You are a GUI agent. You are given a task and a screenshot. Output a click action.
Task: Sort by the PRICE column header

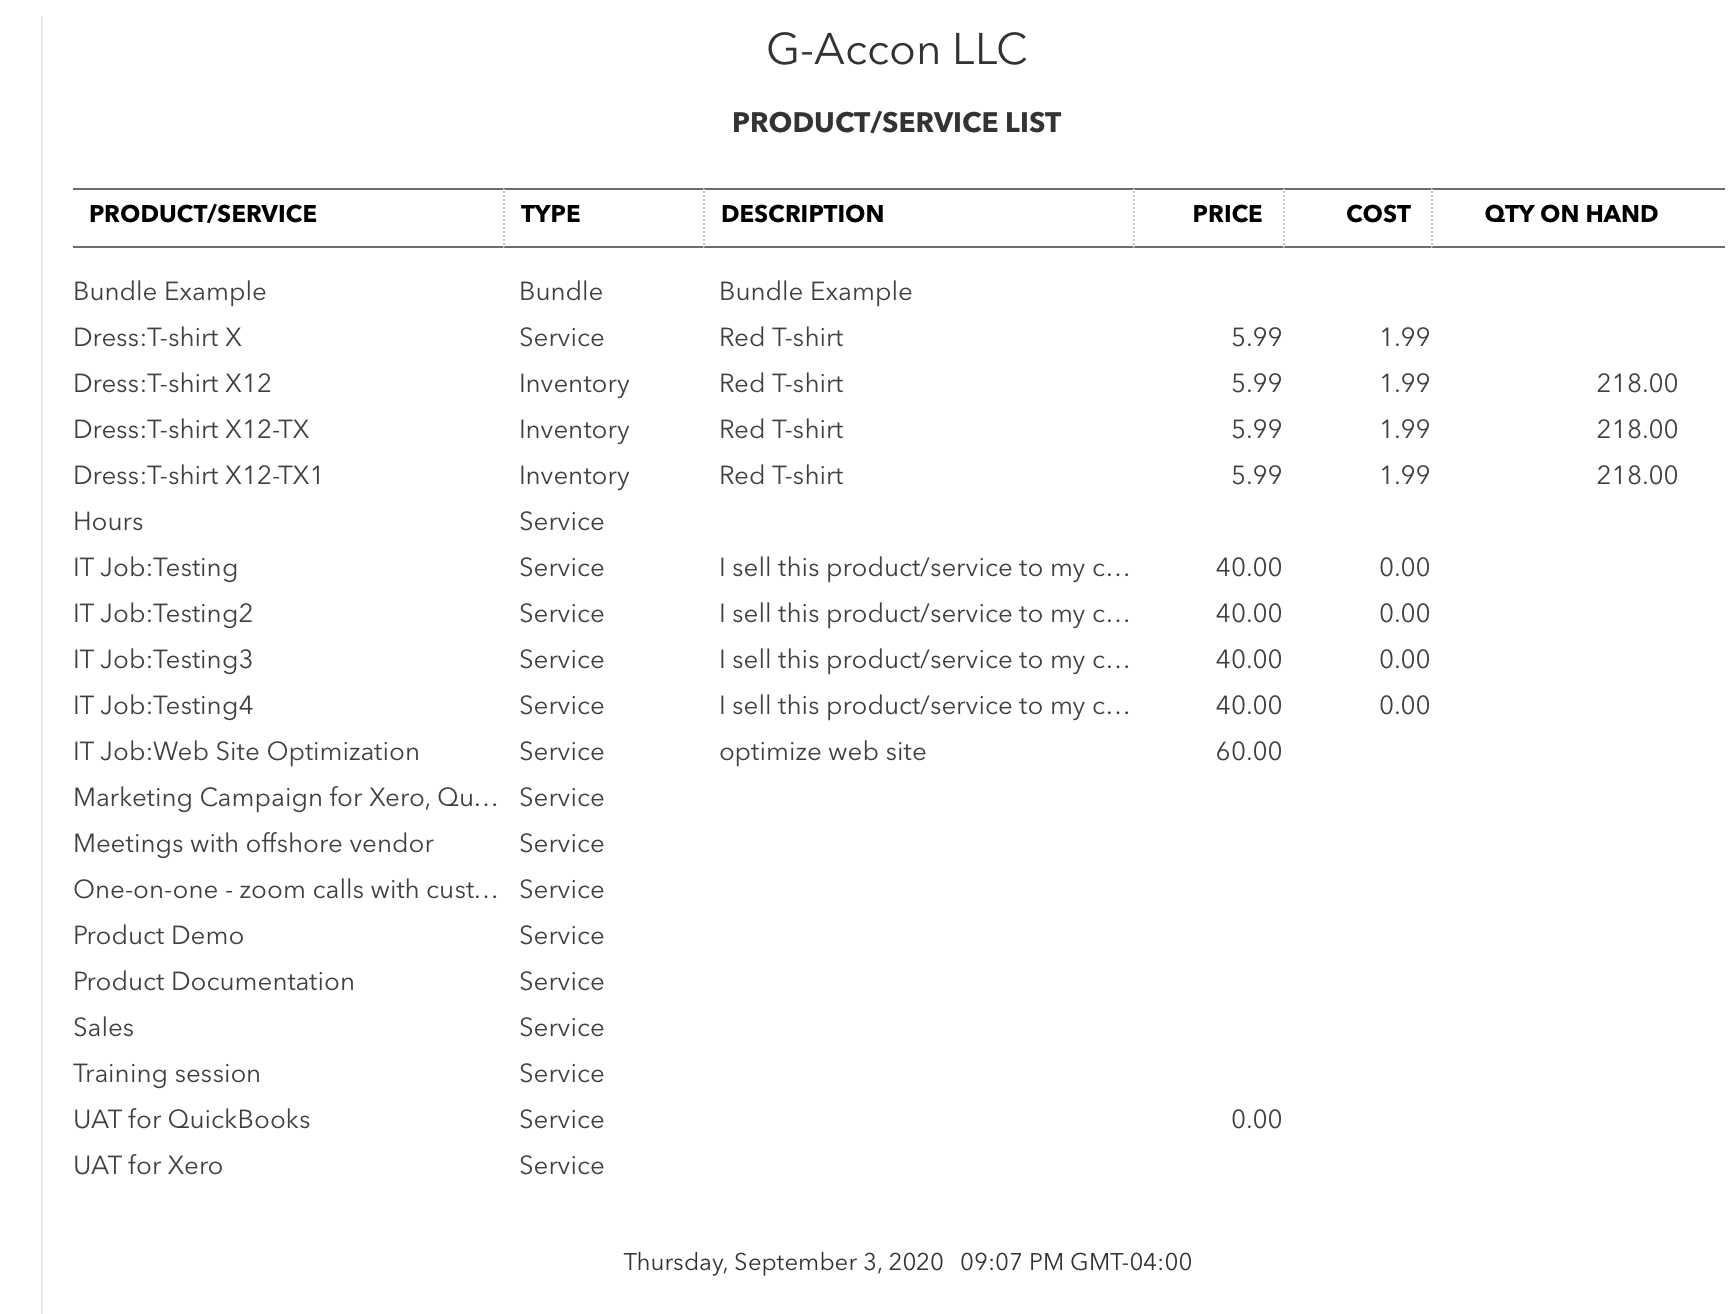point(1226,214)
